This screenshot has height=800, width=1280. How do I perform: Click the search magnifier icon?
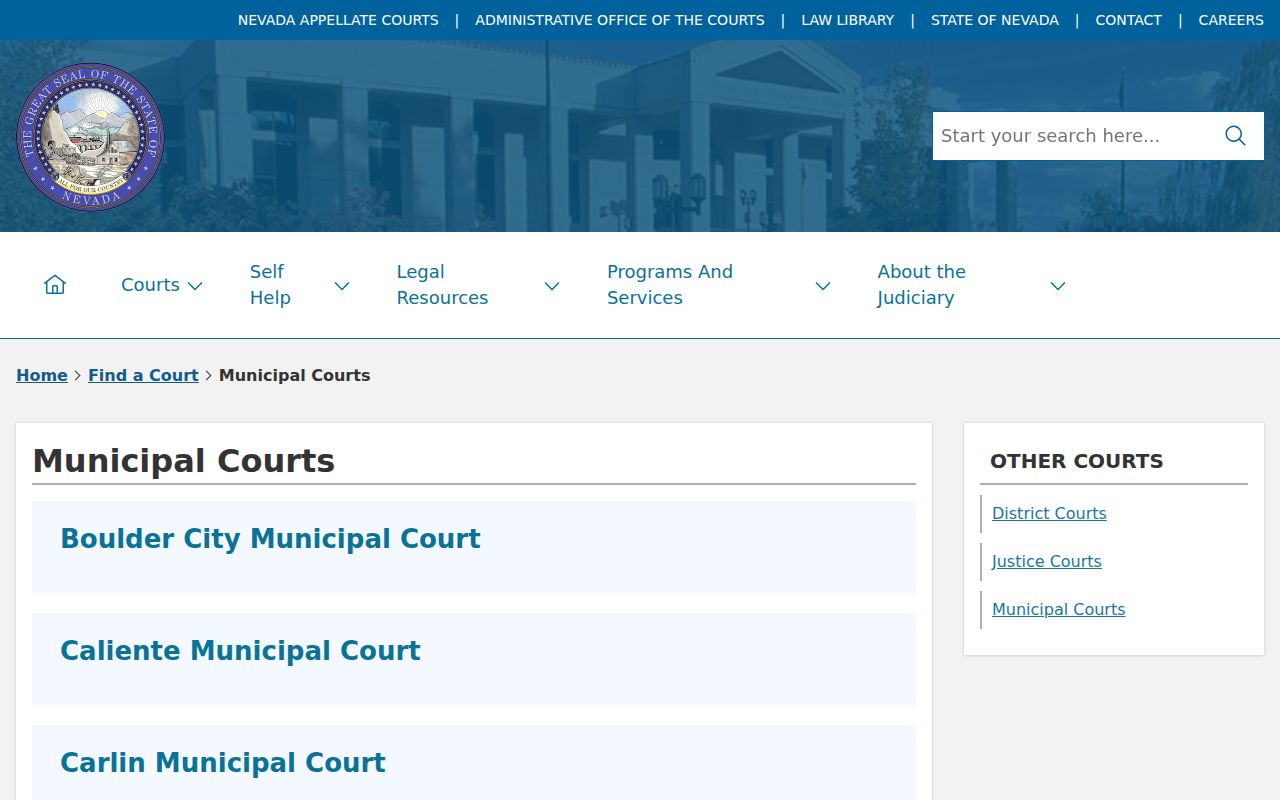tap(1235, 136)
